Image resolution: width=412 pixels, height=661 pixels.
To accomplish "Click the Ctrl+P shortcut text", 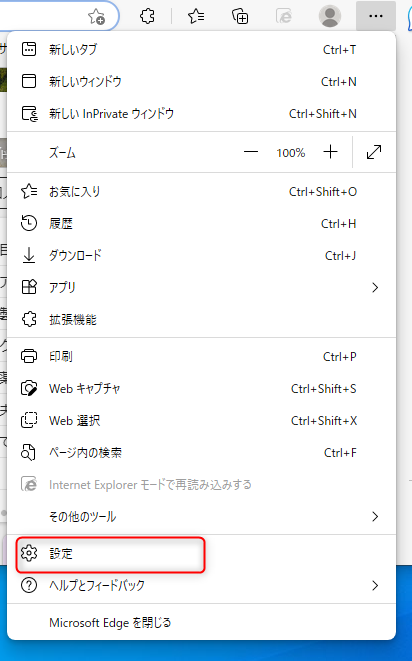I will click(339, 357).
